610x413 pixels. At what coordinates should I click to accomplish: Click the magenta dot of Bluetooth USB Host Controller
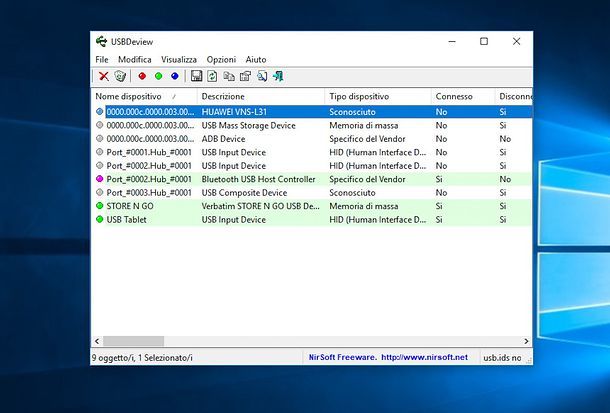[x=100, y=179]
